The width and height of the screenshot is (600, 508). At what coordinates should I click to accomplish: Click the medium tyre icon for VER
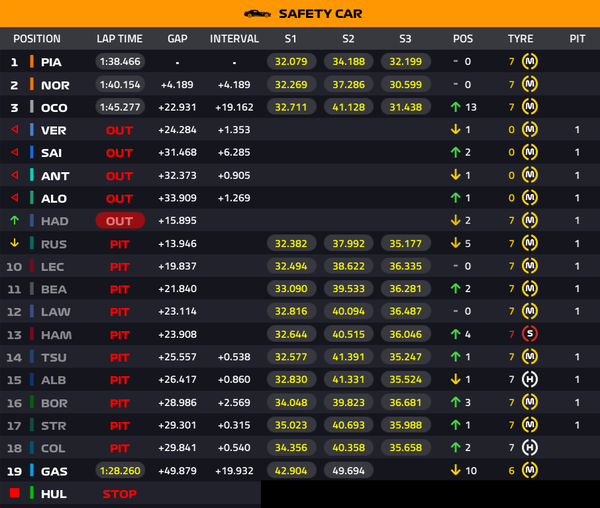point(530,130)
